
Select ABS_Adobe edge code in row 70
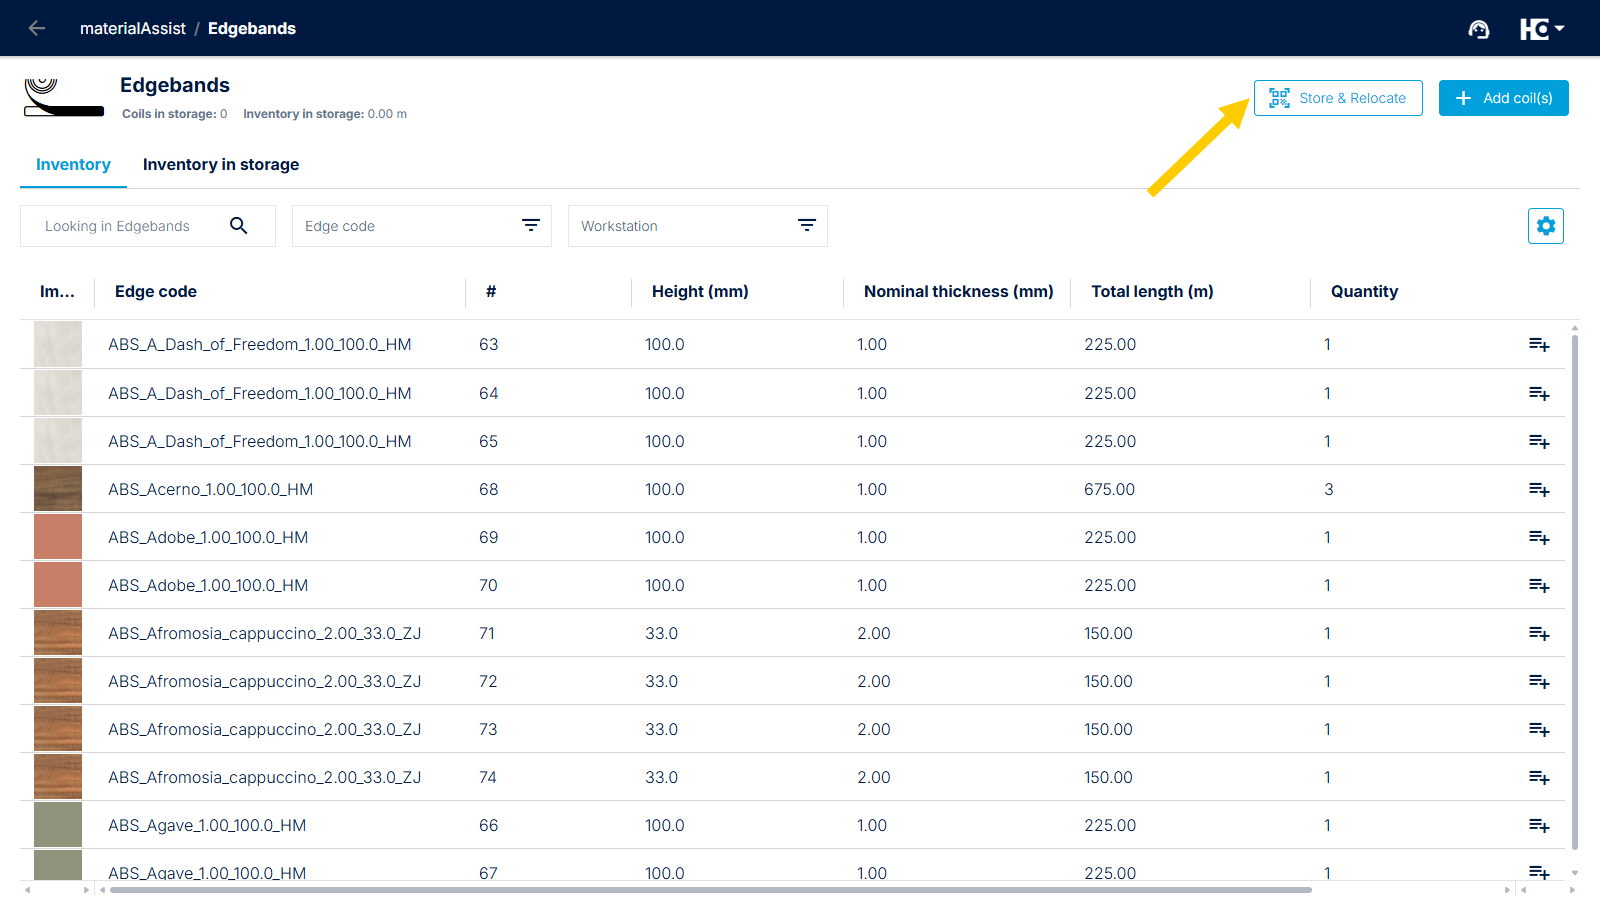pyautogui.click(x=208, y=585)
